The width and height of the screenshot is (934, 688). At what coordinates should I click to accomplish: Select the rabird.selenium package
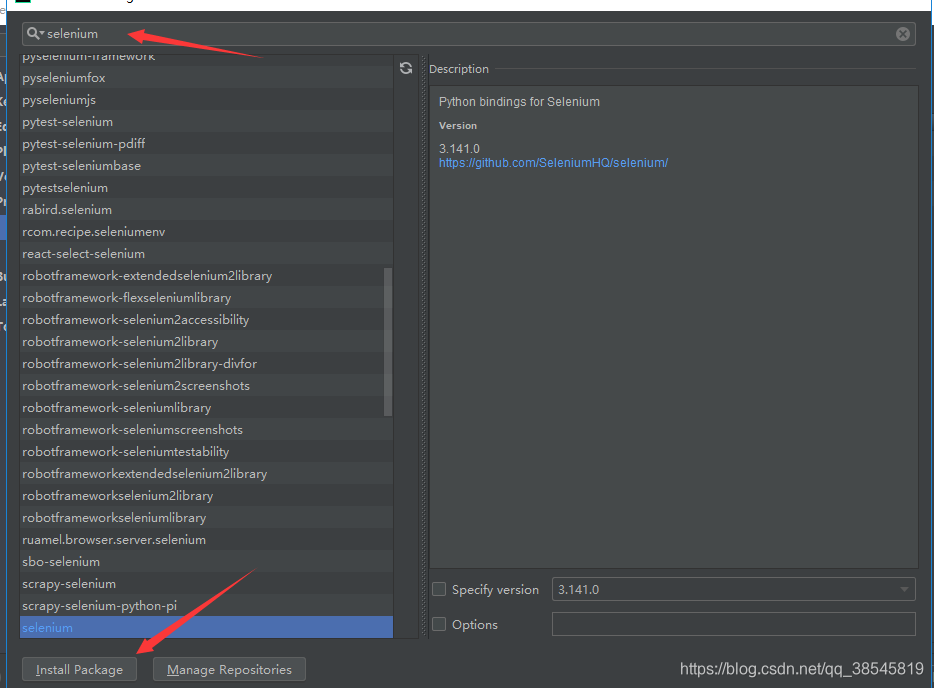[206, 210]
